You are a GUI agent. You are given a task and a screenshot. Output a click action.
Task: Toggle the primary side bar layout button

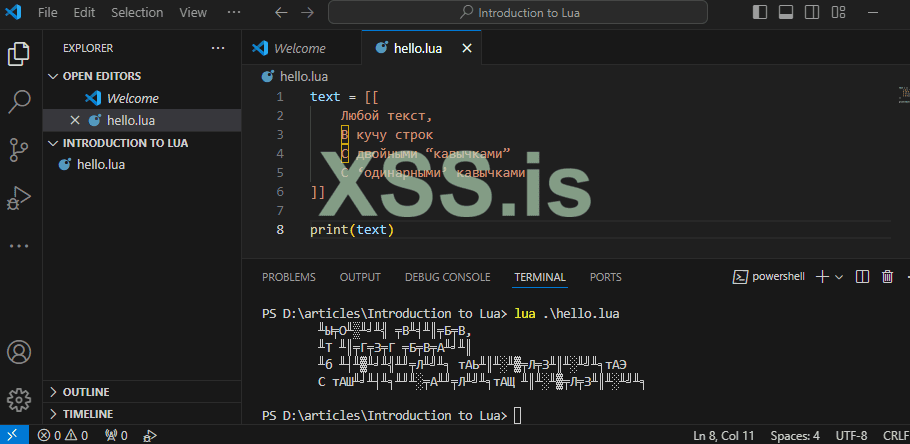[x=760, y=13]
